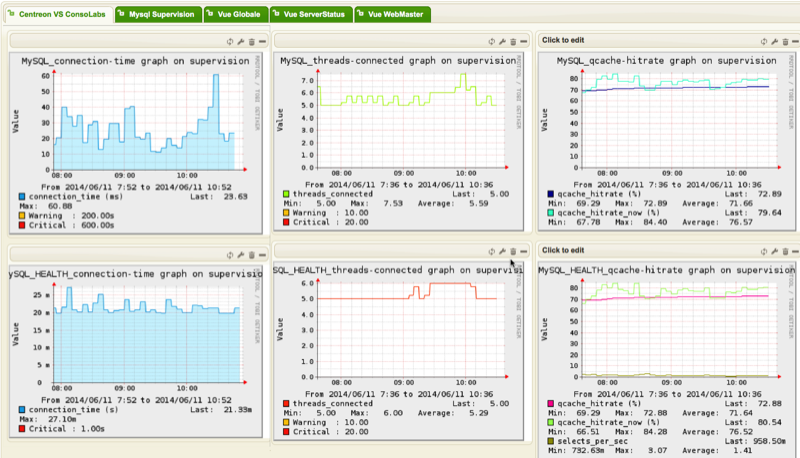Open the Vue ServerStatus tab
This screenshot has width=800, height=458.
click(313, 15)
